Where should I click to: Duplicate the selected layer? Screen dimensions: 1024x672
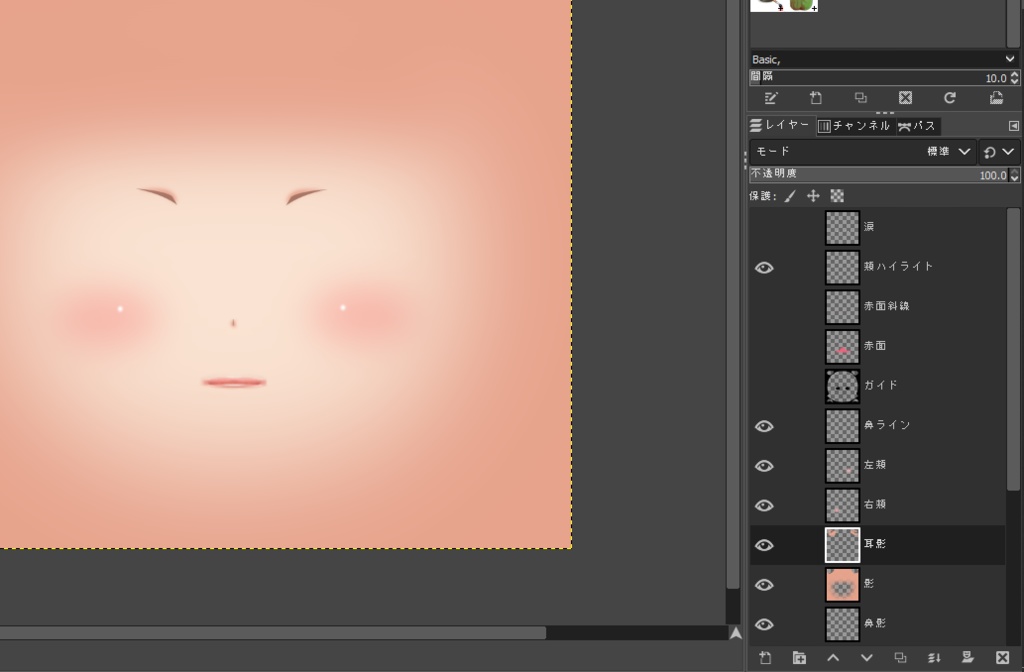901,658
